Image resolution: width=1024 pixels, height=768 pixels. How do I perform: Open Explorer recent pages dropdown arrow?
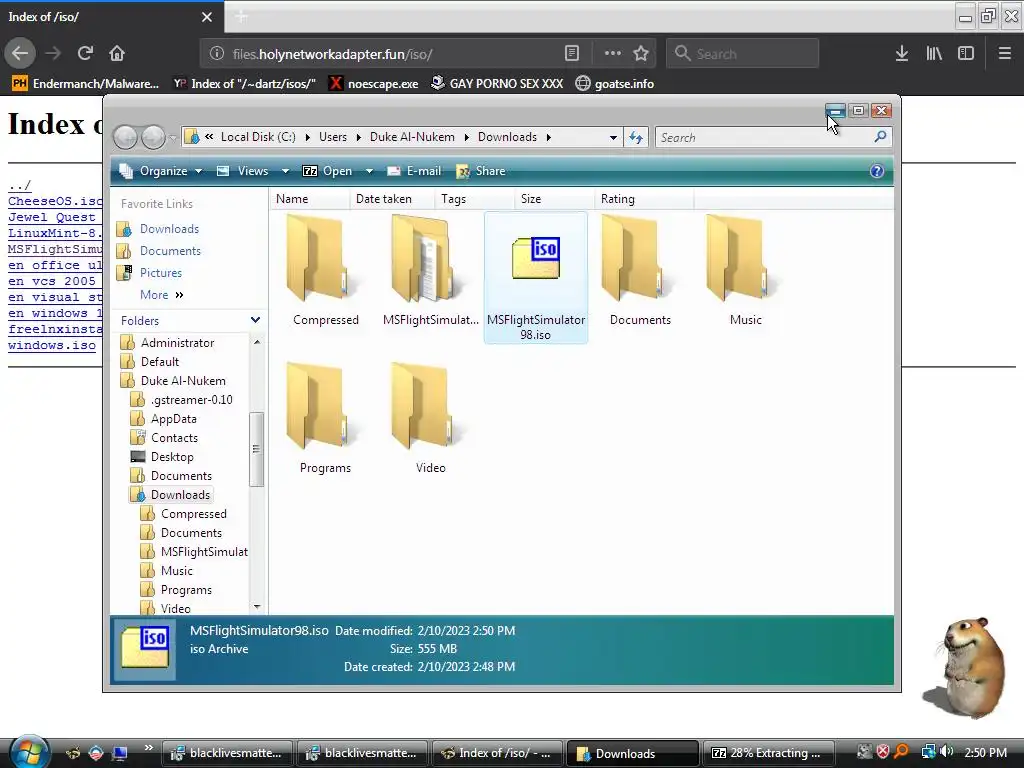pyautogui.click(x=172, y=138)
